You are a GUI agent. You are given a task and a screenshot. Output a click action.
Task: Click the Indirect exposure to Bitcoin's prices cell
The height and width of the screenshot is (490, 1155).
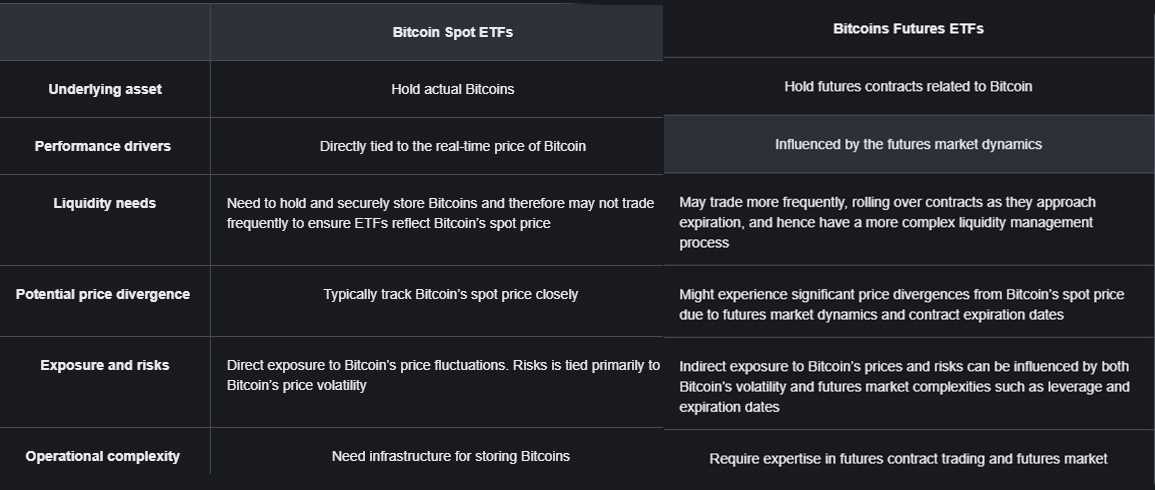pos(904,386)
